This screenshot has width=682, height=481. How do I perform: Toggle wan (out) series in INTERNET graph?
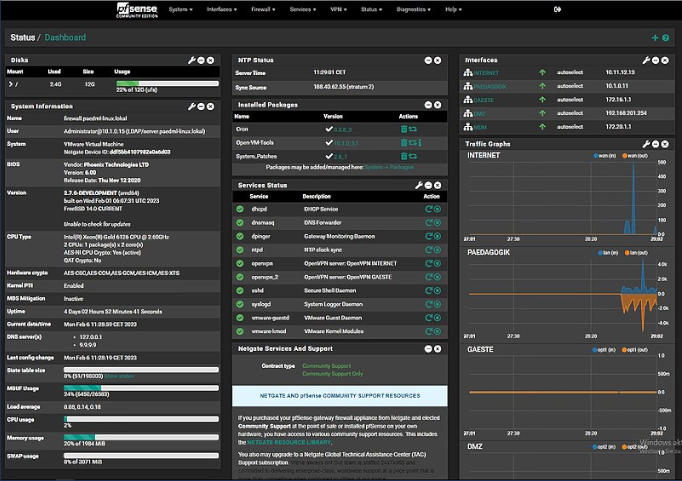(x=635, y=156)
